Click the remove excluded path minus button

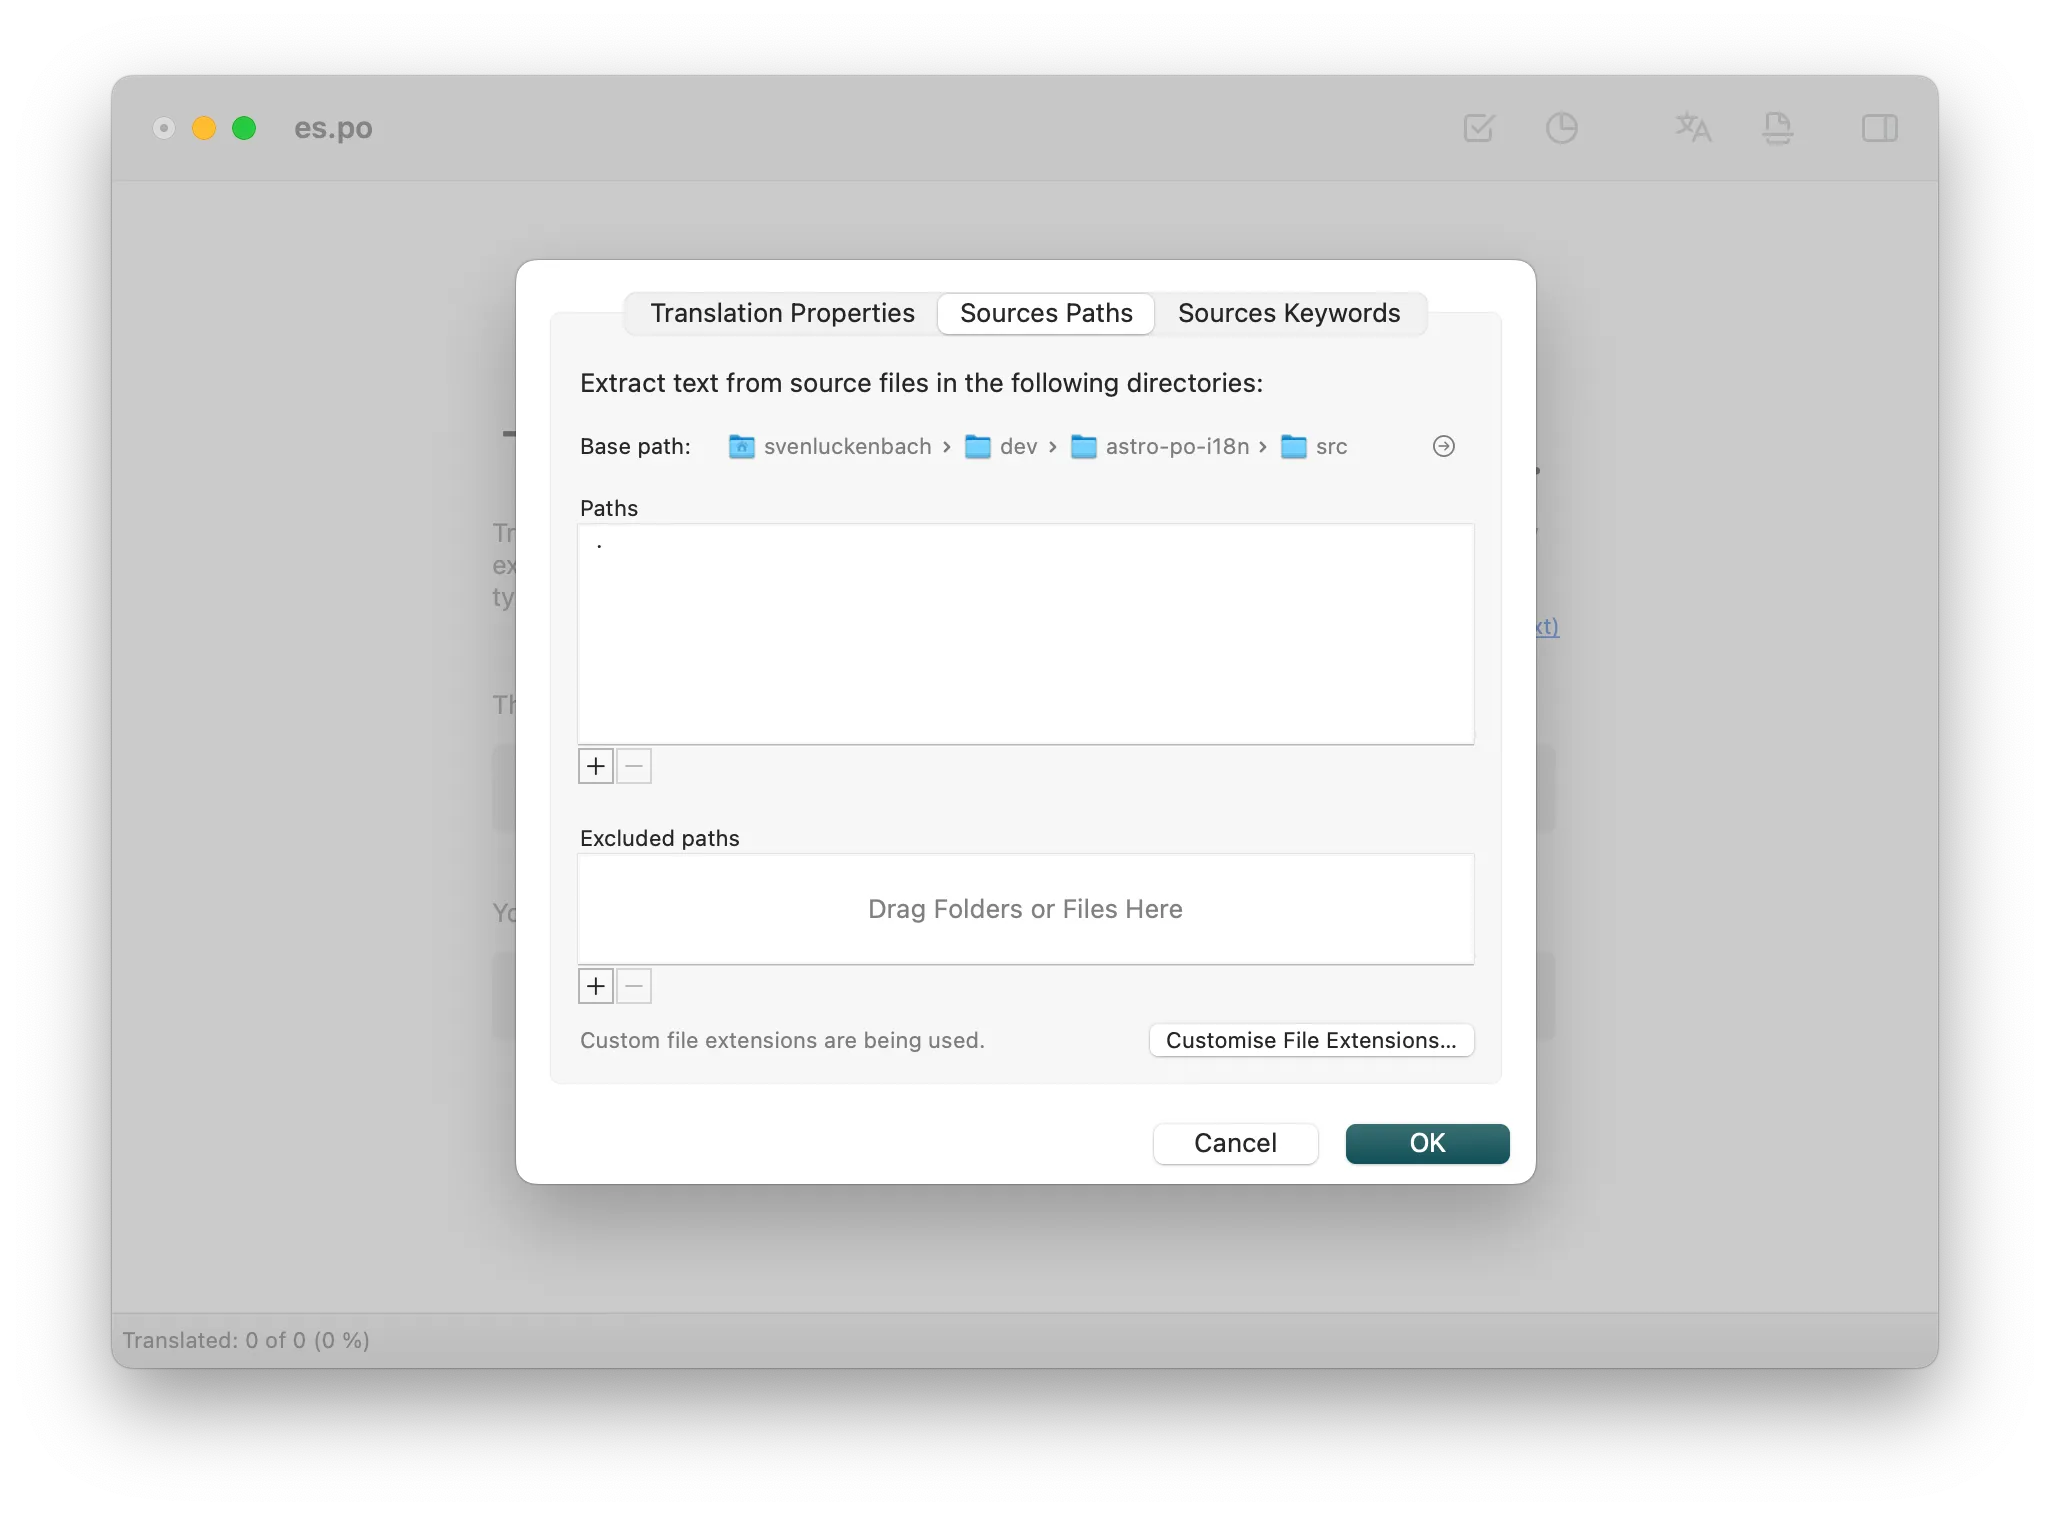633,984
